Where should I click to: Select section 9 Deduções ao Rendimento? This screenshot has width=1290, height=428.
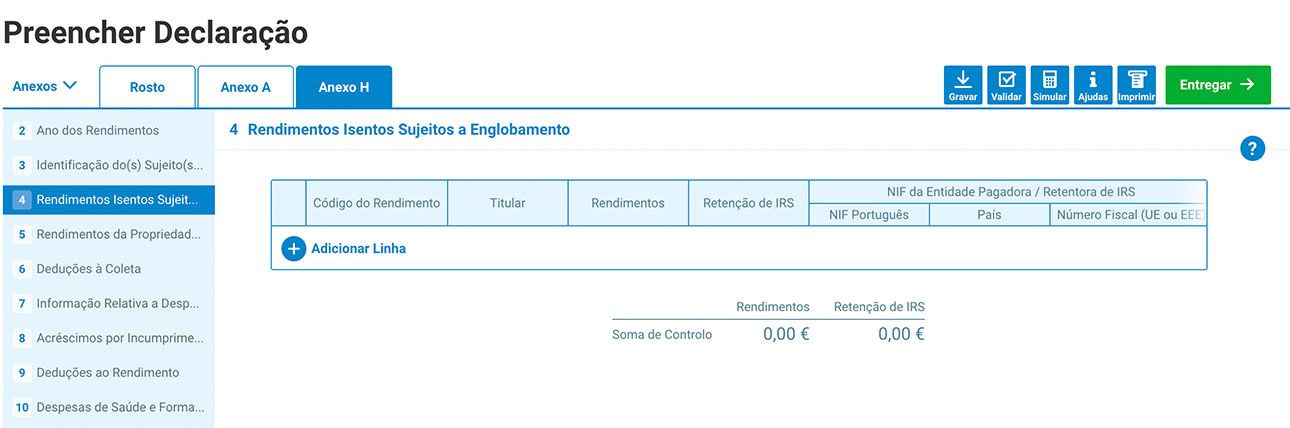tap(107, 373)
